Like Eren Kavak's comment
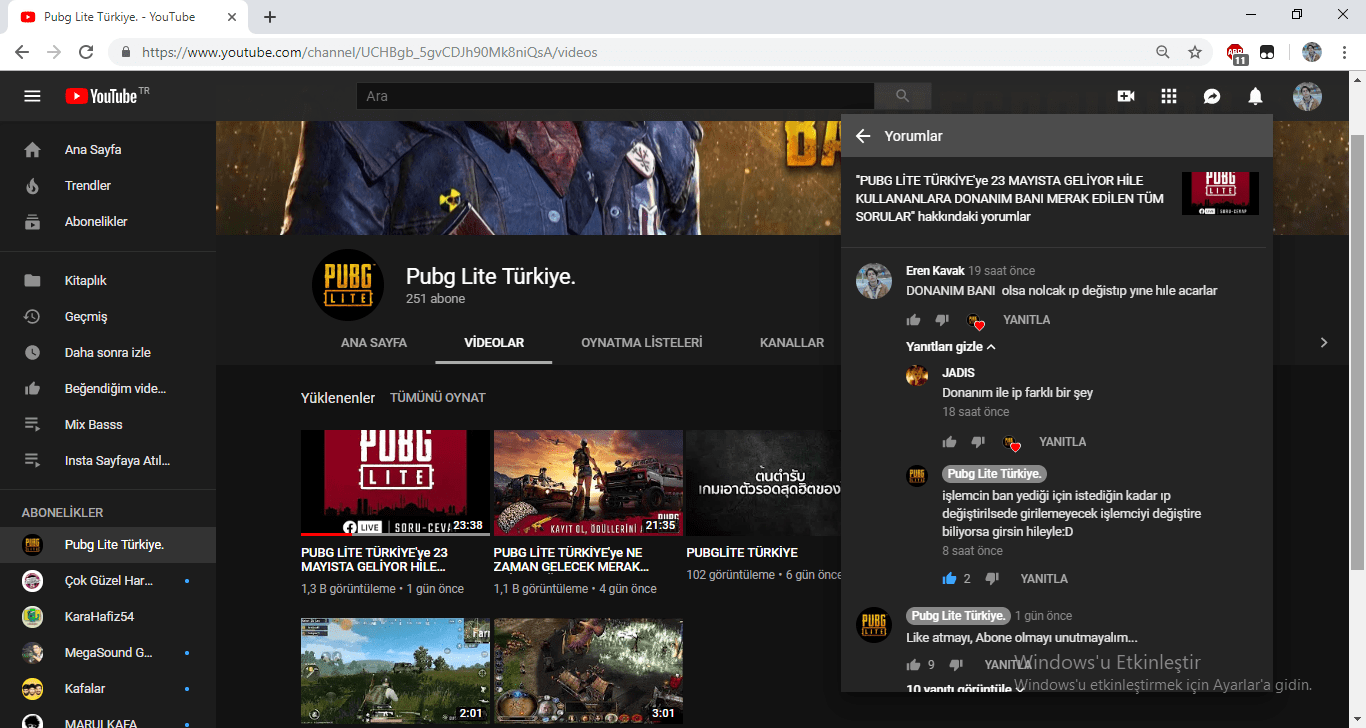1366x728 pixels. pos(913,320)
